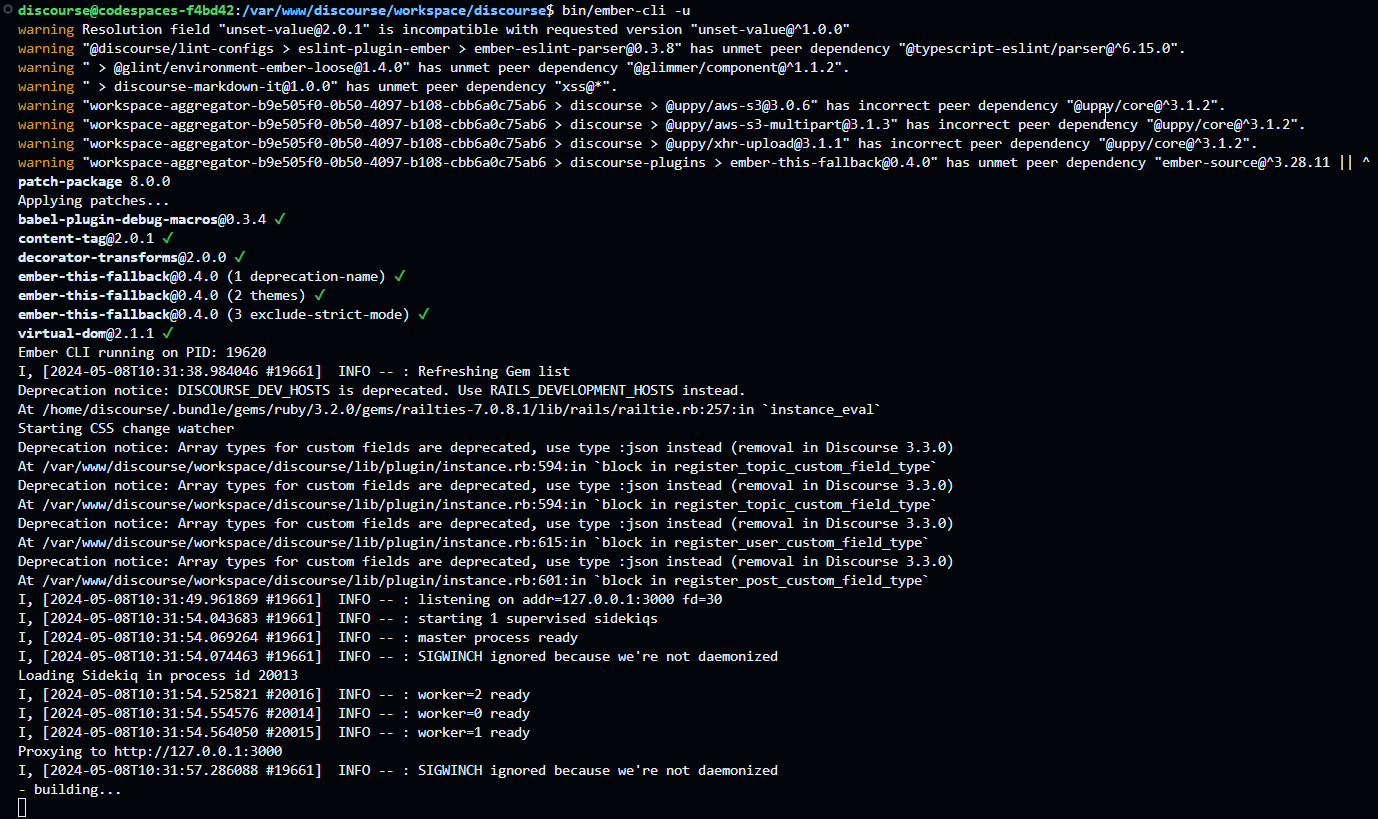The image size is (1378, 819).
Task: Click the warning for "@uppy/aws-s3-multipart@3.1.3"
Action: pos(662,124)
